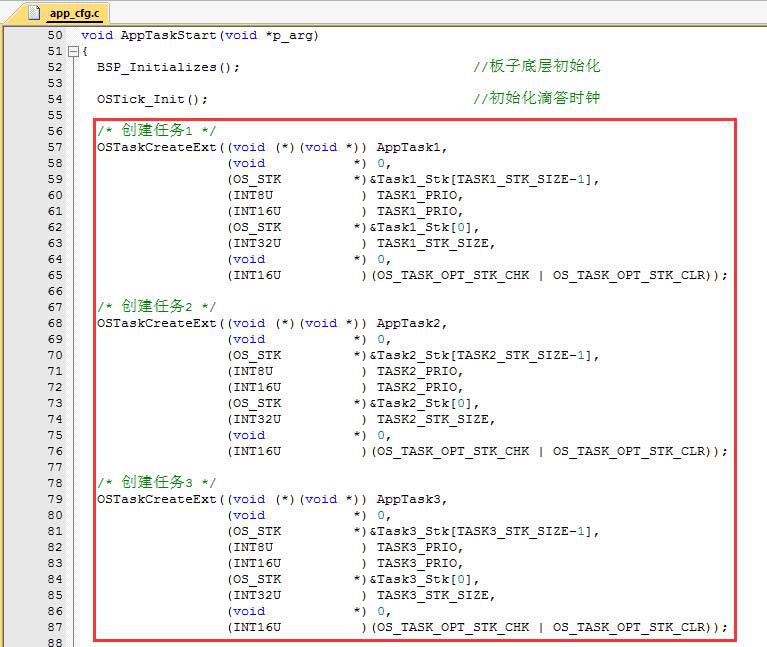Click line number 50 in the gutter
This screenshot has width=767, height=647.
point(55,35)
